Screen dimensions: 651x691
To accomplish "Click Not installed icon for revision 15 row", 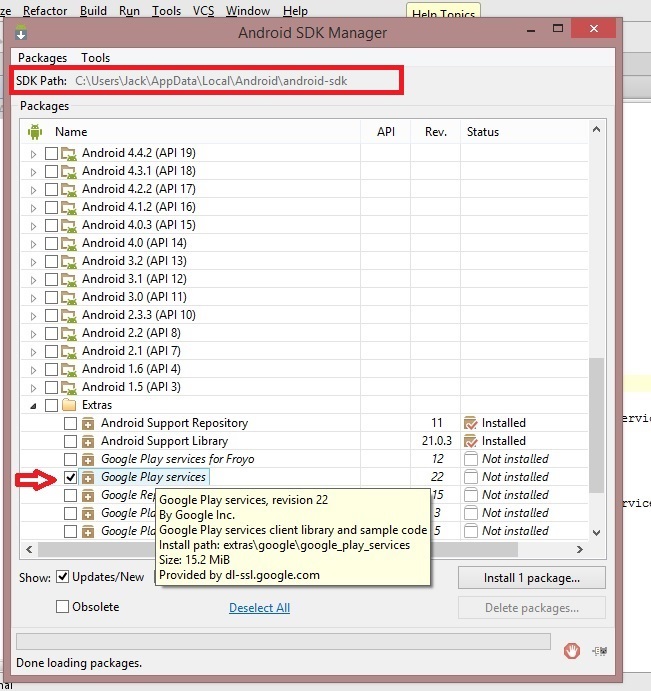I will (x=471, y=495).
